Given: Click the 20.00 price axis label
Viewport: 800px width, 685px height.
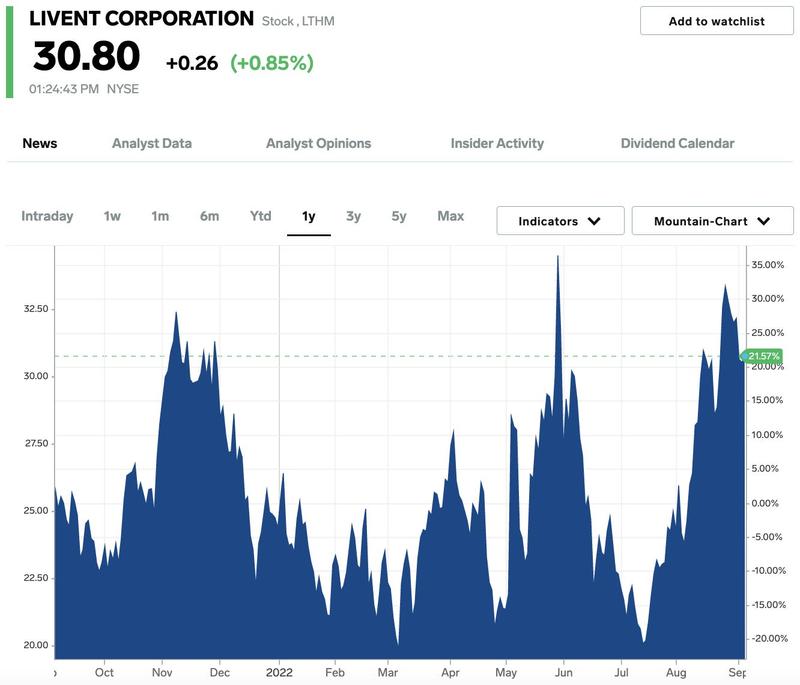Looking at the screenshot, I should coord(36,645).
